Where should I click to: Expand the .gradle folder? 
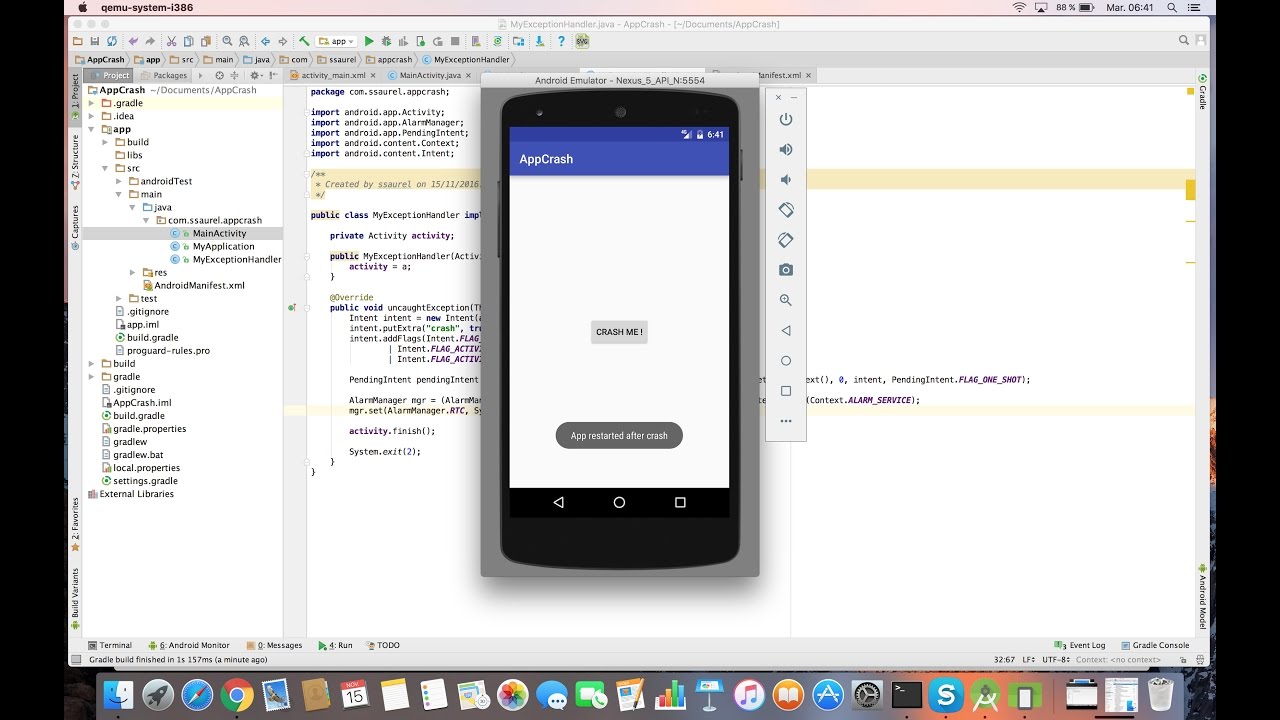(x=92, y=103)
